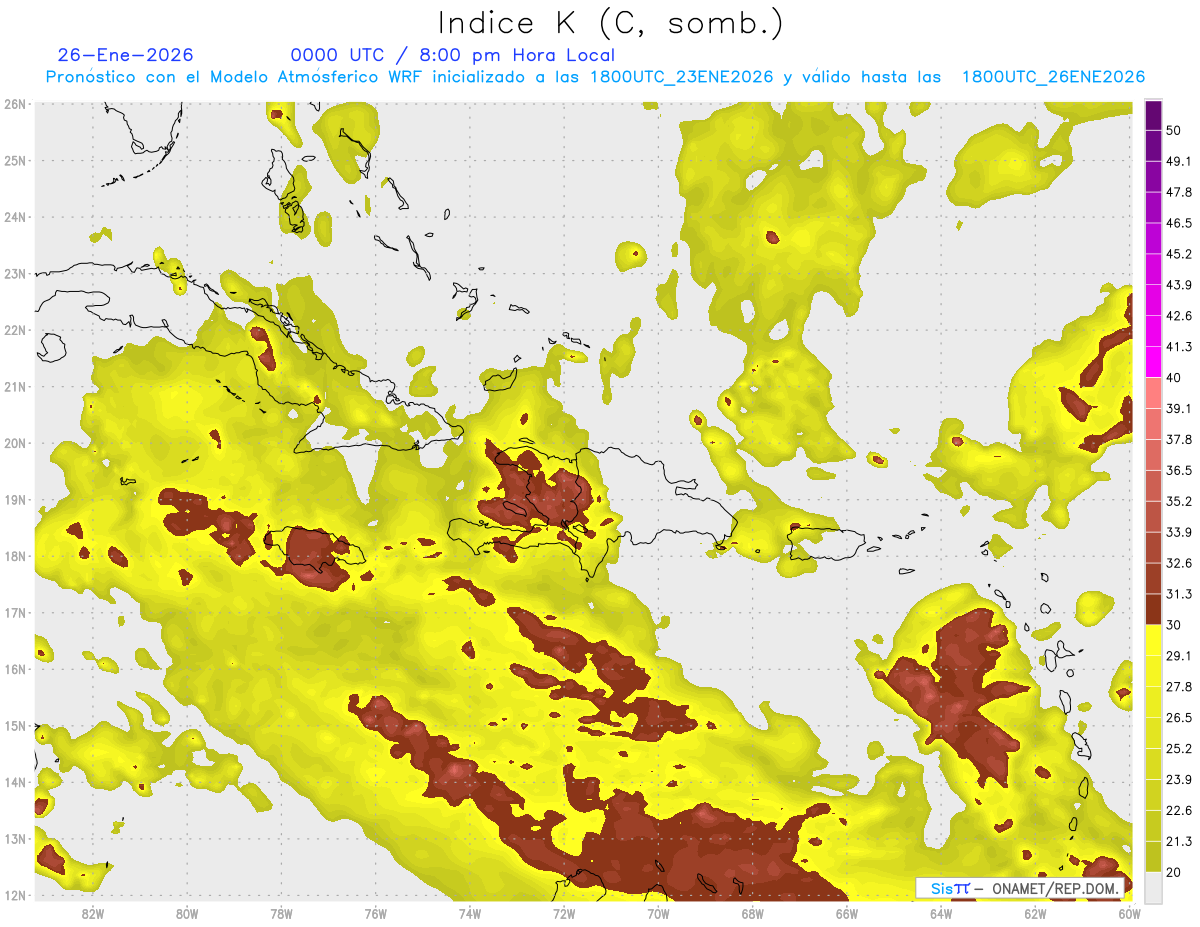The width and height of the screenshot is (1200, 927).
Task: Click the colorbar value '32.6'
Action: [1178, 563]
